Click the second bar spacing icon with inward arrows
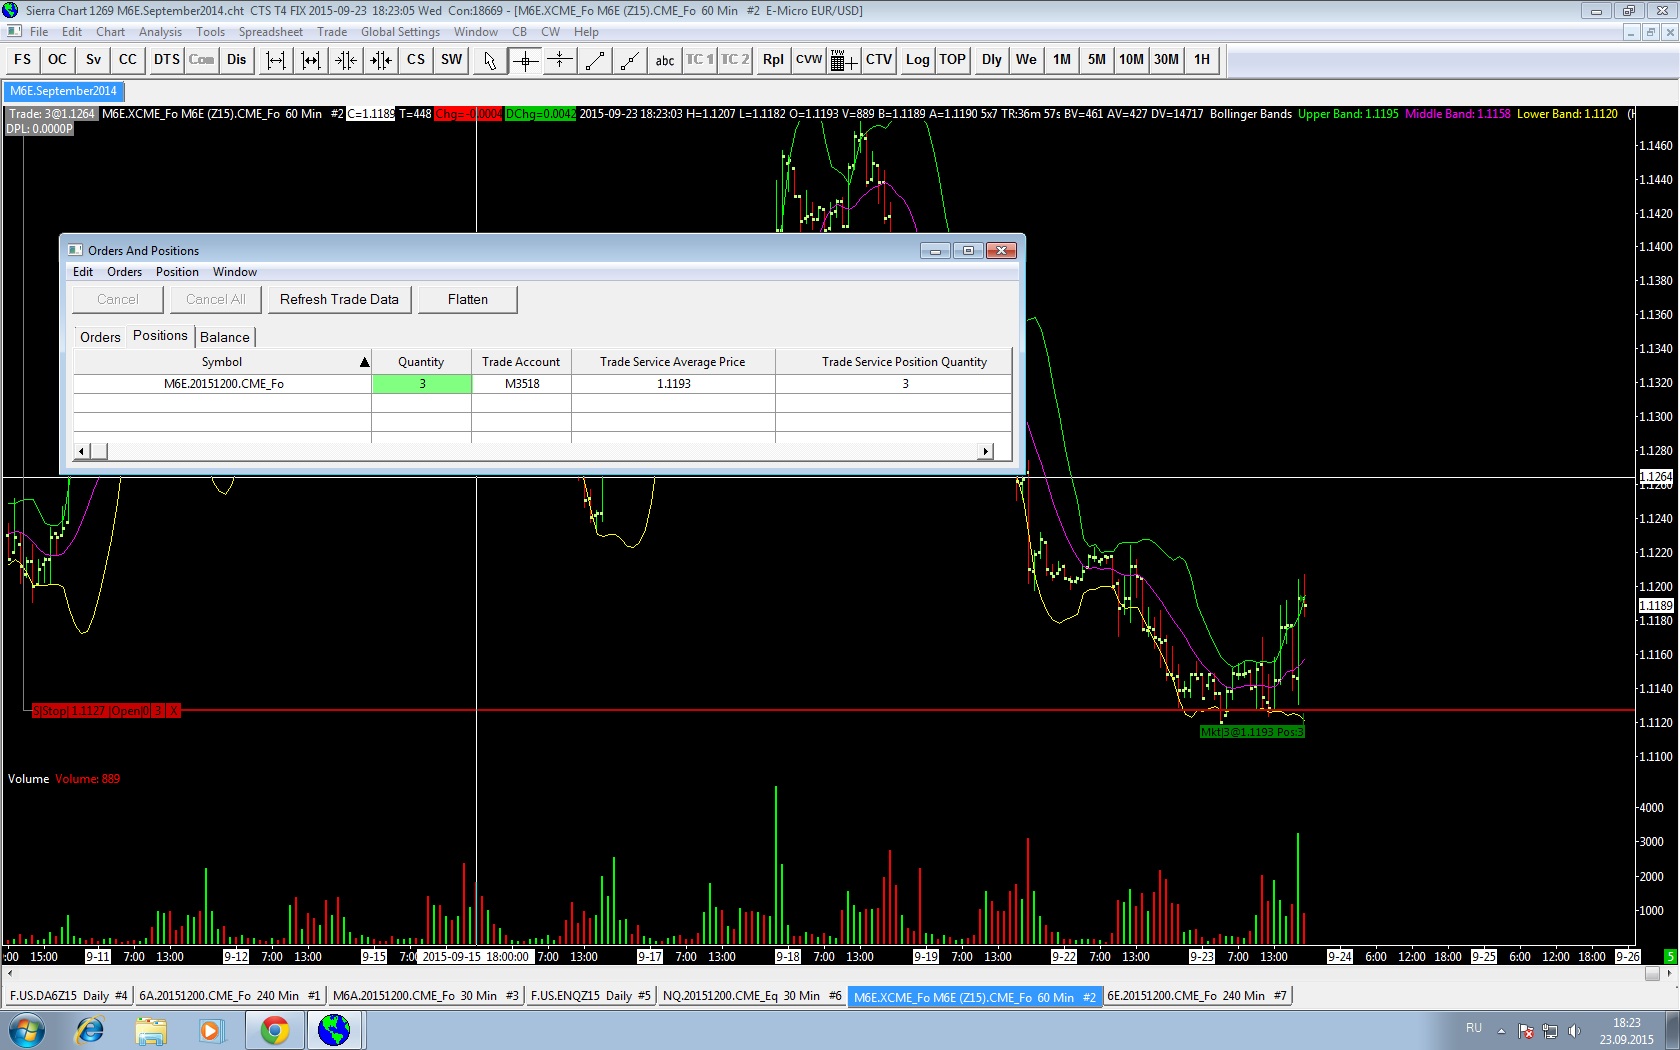Screen dimensions: 1680x1050 [x=311, y=60]
